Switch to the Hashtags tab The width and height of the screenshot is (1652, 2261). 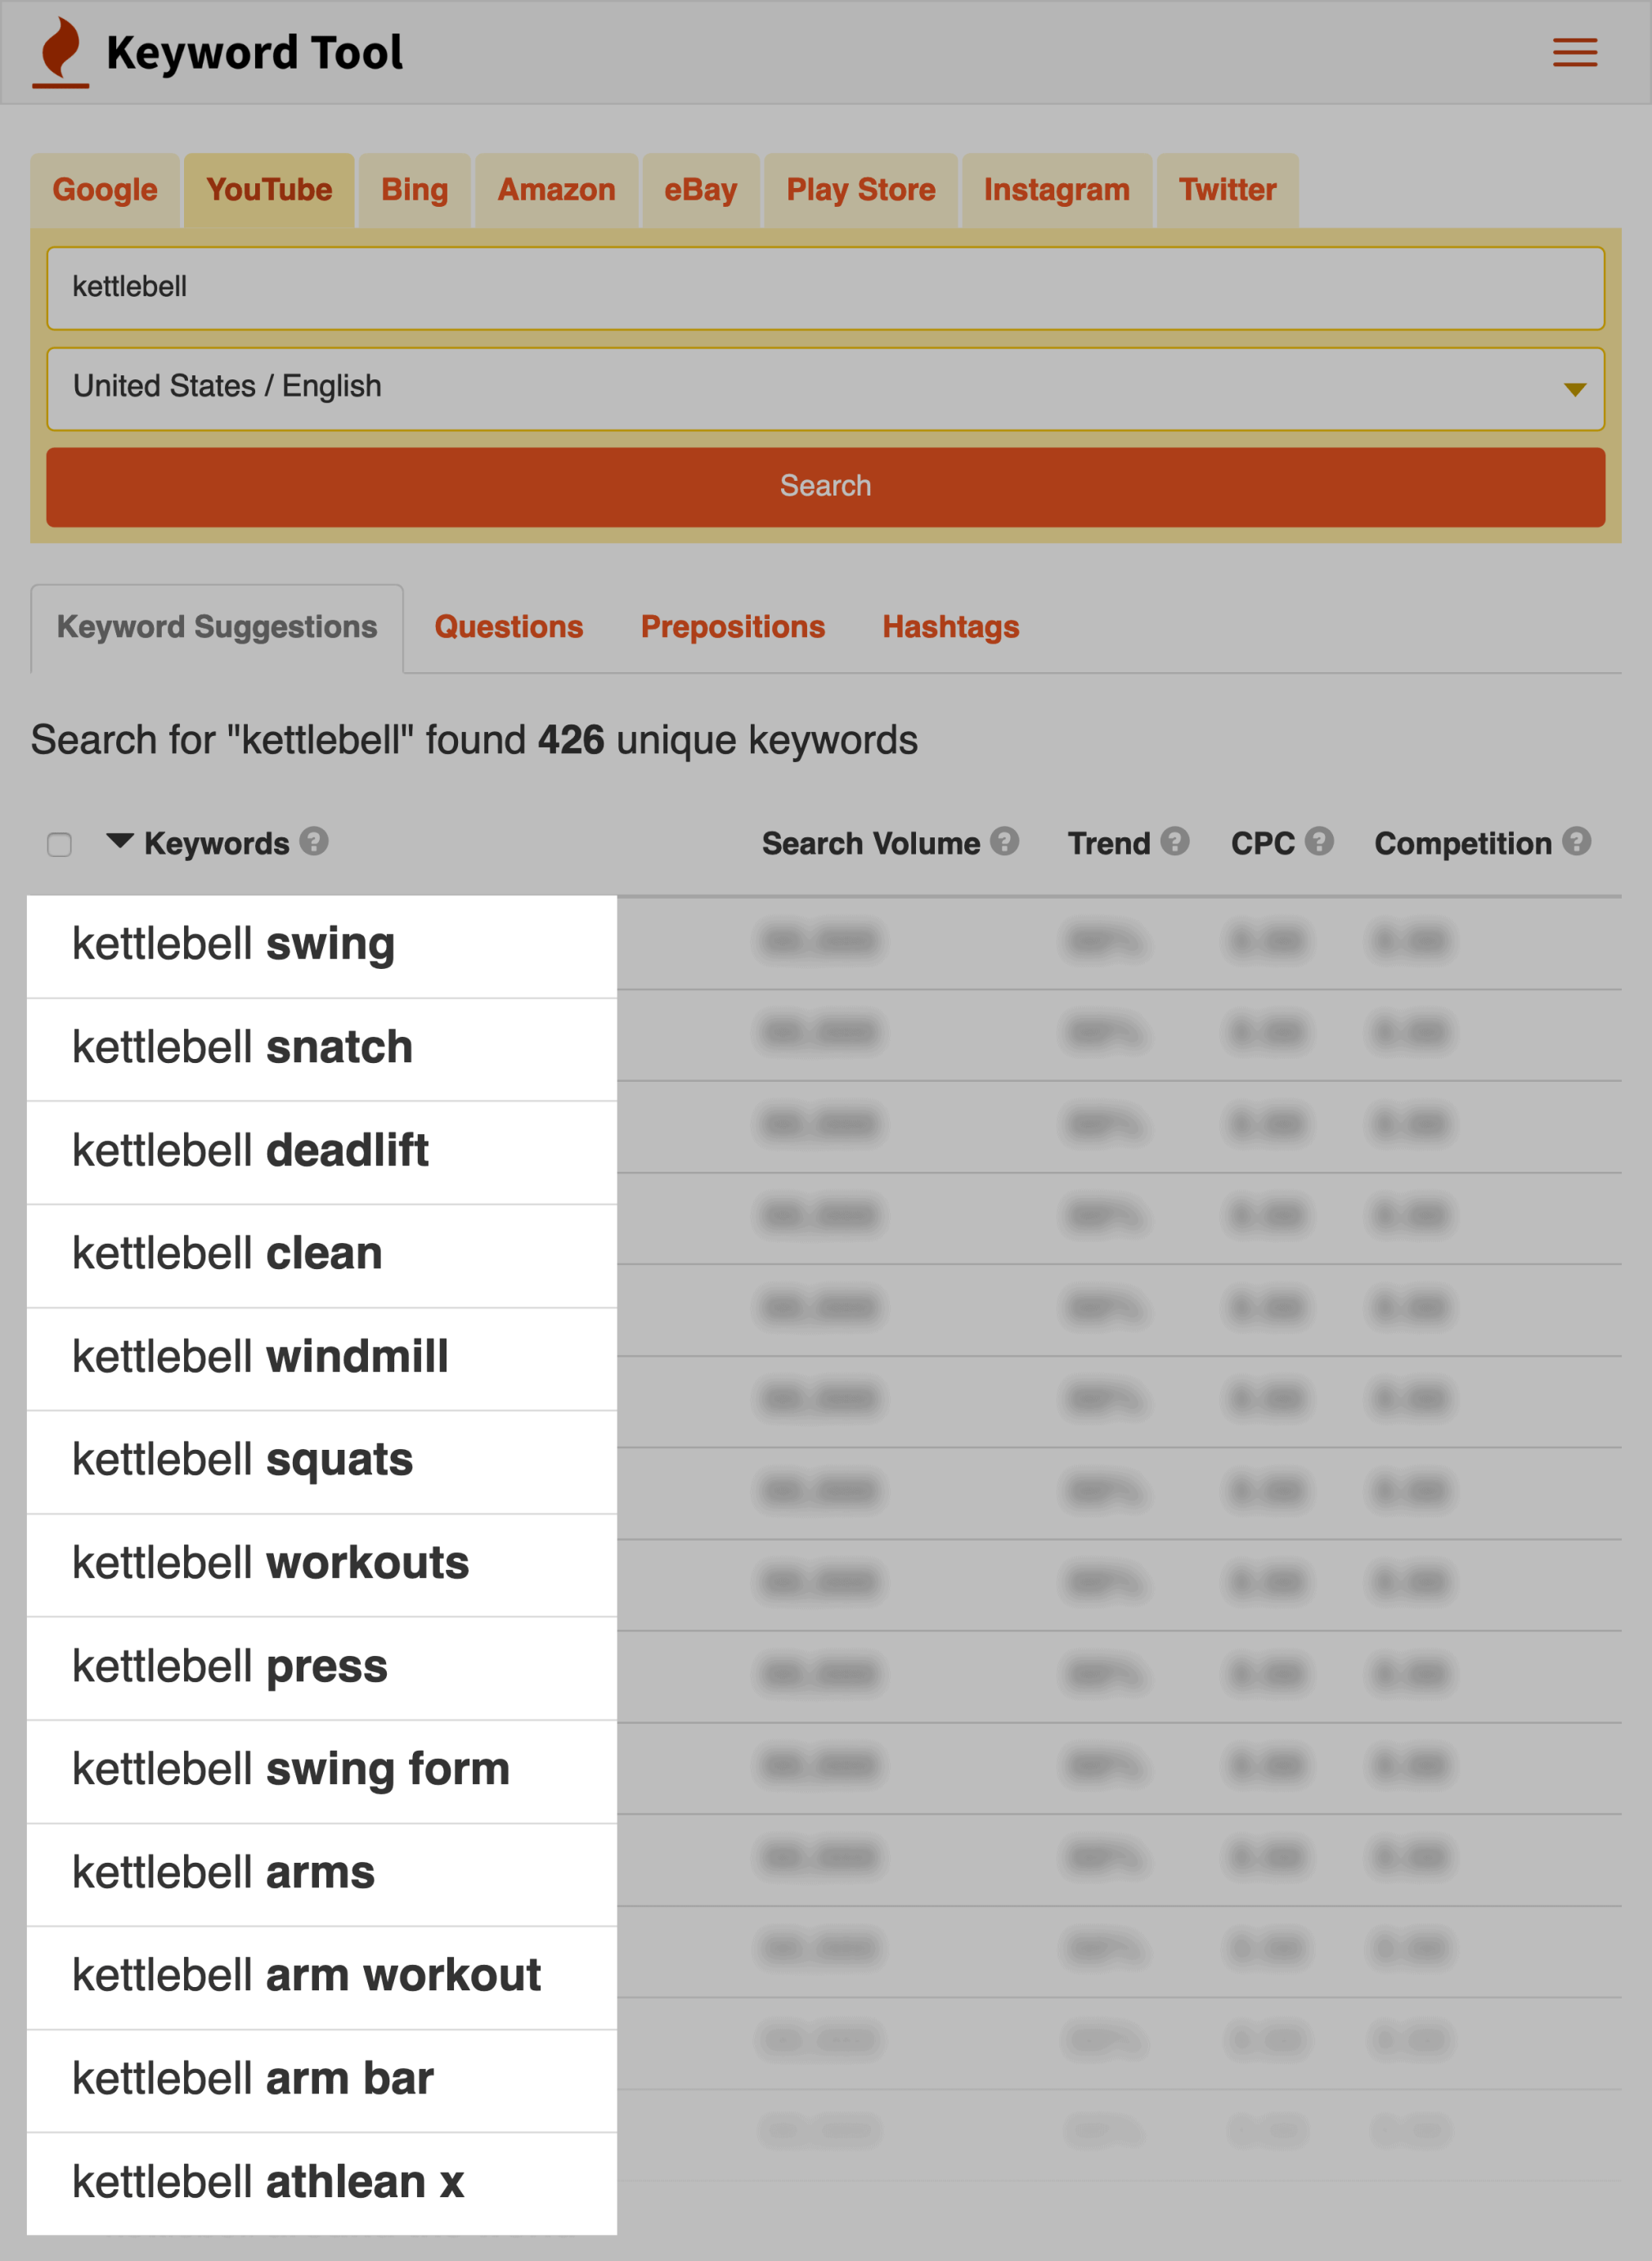click(x=948, y=626)
